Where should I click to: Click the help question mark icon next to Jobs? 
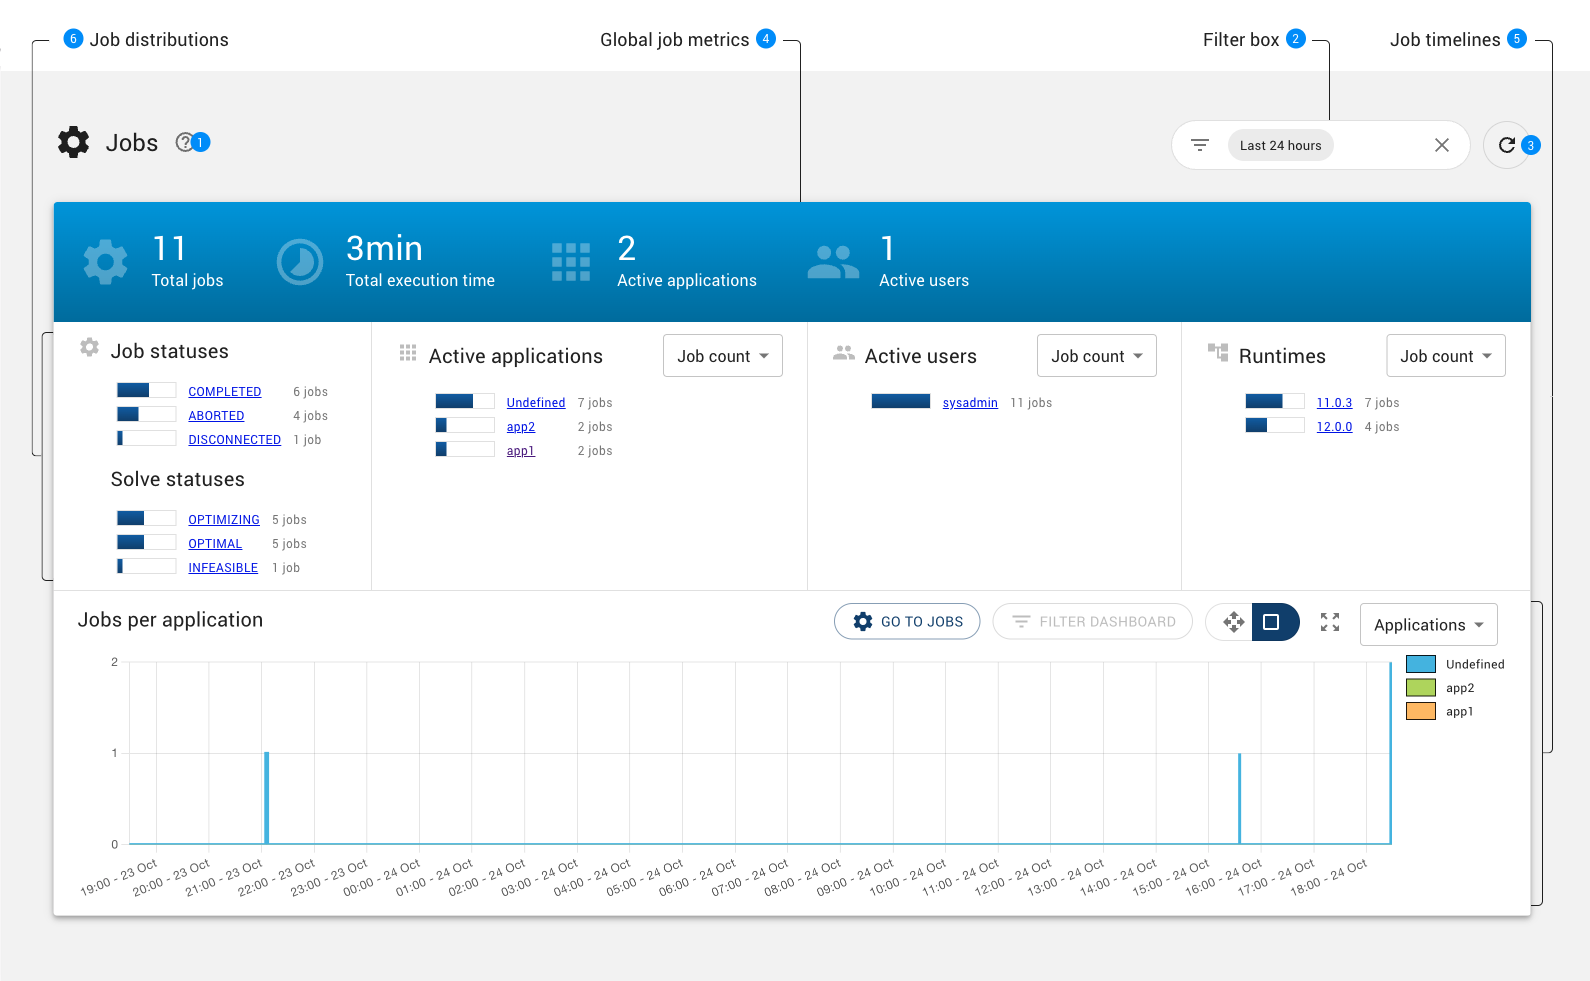(184, 142)
